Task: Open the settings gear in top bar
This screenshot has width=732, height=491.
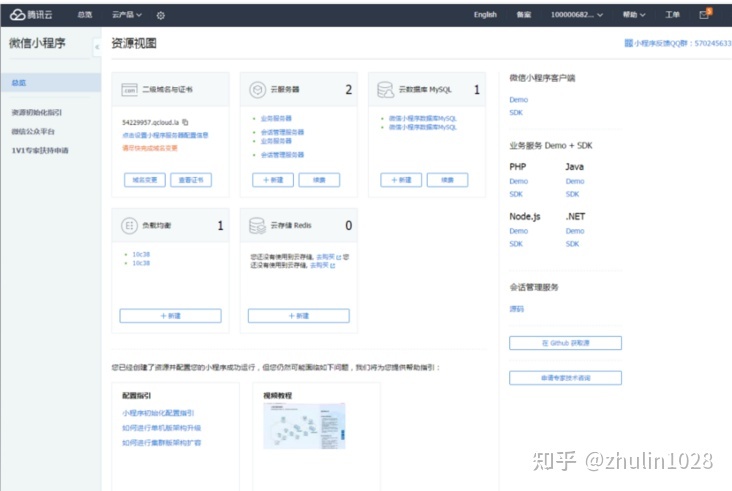Action: coord(161,15)
